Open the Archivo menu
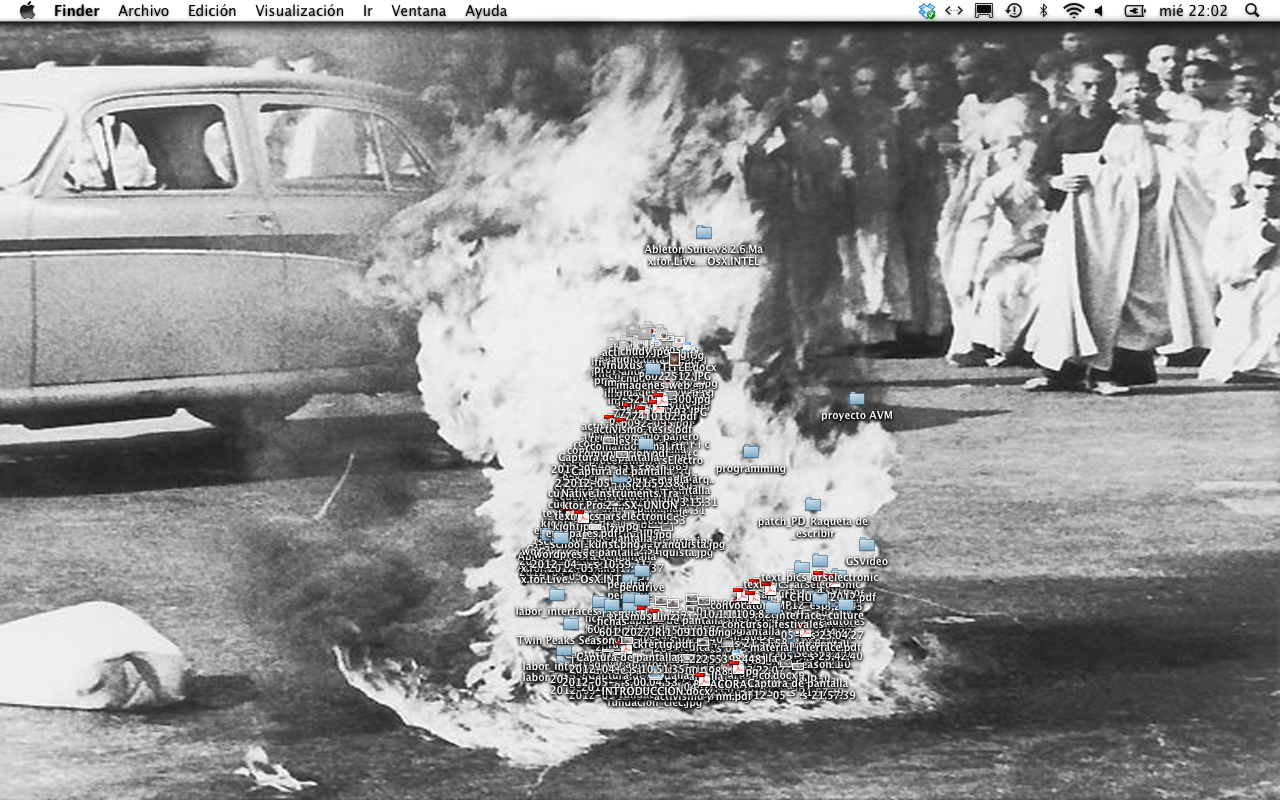This screenshot has width=1280, height=800. click(143, 11)
